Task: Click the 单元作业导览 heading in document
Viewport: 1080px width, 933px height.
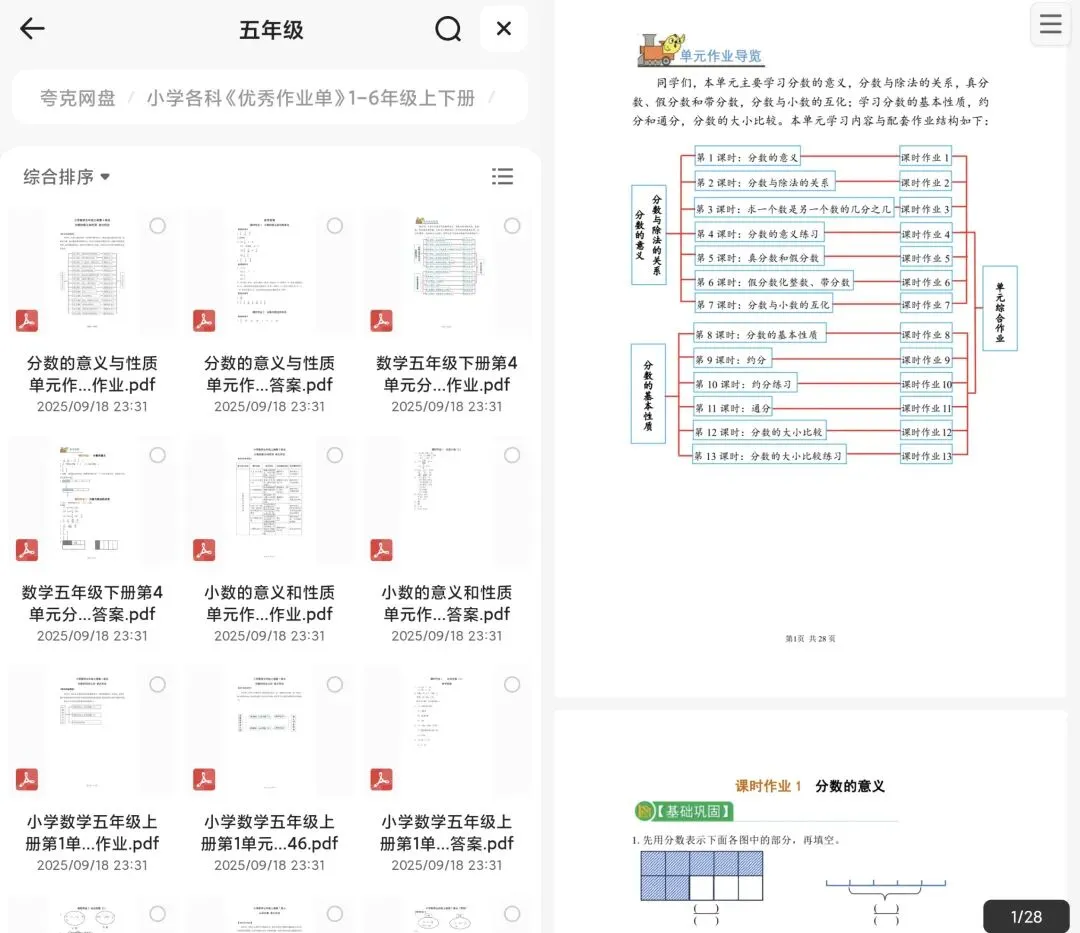Action: pos(720,56)
